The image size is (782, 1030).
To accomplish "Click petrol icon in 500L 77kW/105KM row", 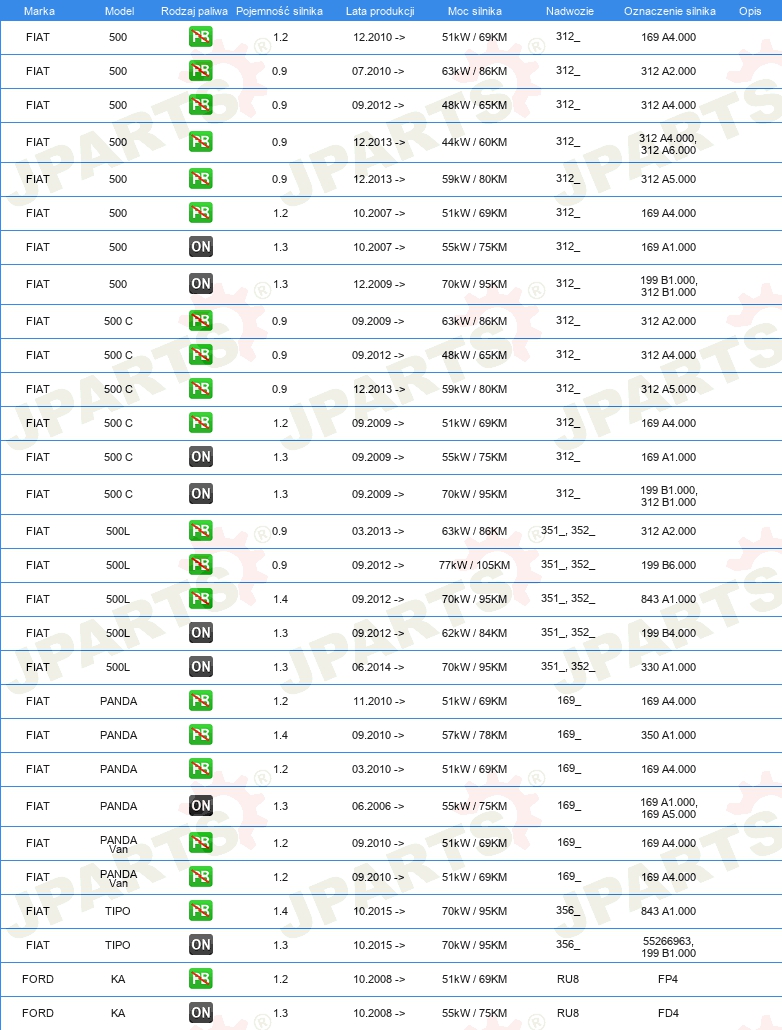I will pyautogui.click(x=200, y=565).
